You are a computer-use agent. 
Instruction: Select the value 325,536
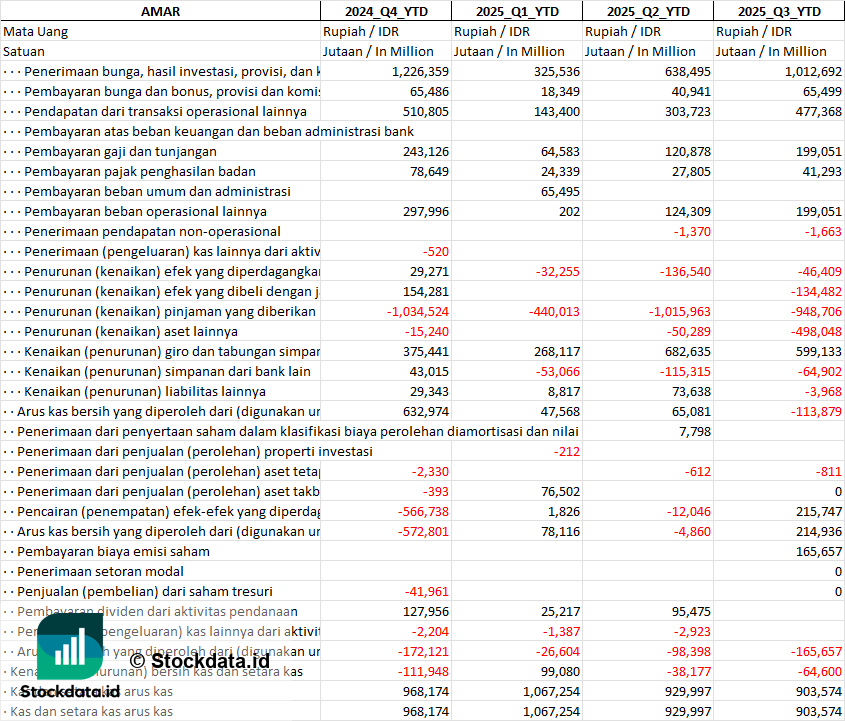pos(557,71)
